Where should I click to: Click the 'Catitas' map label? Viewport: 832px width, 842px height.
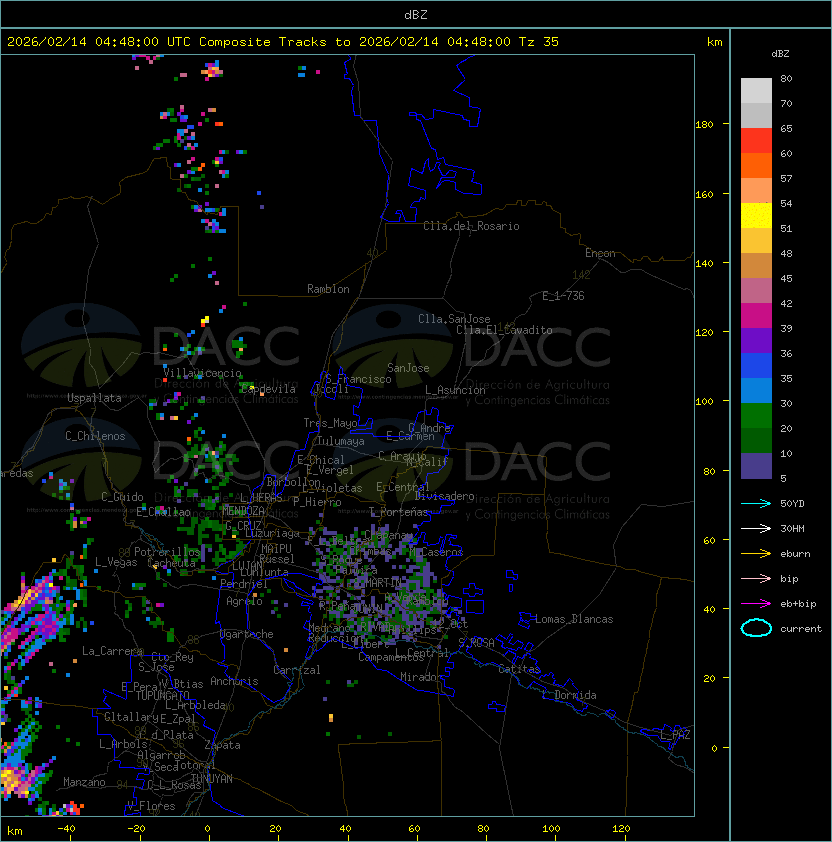[519, 669]
